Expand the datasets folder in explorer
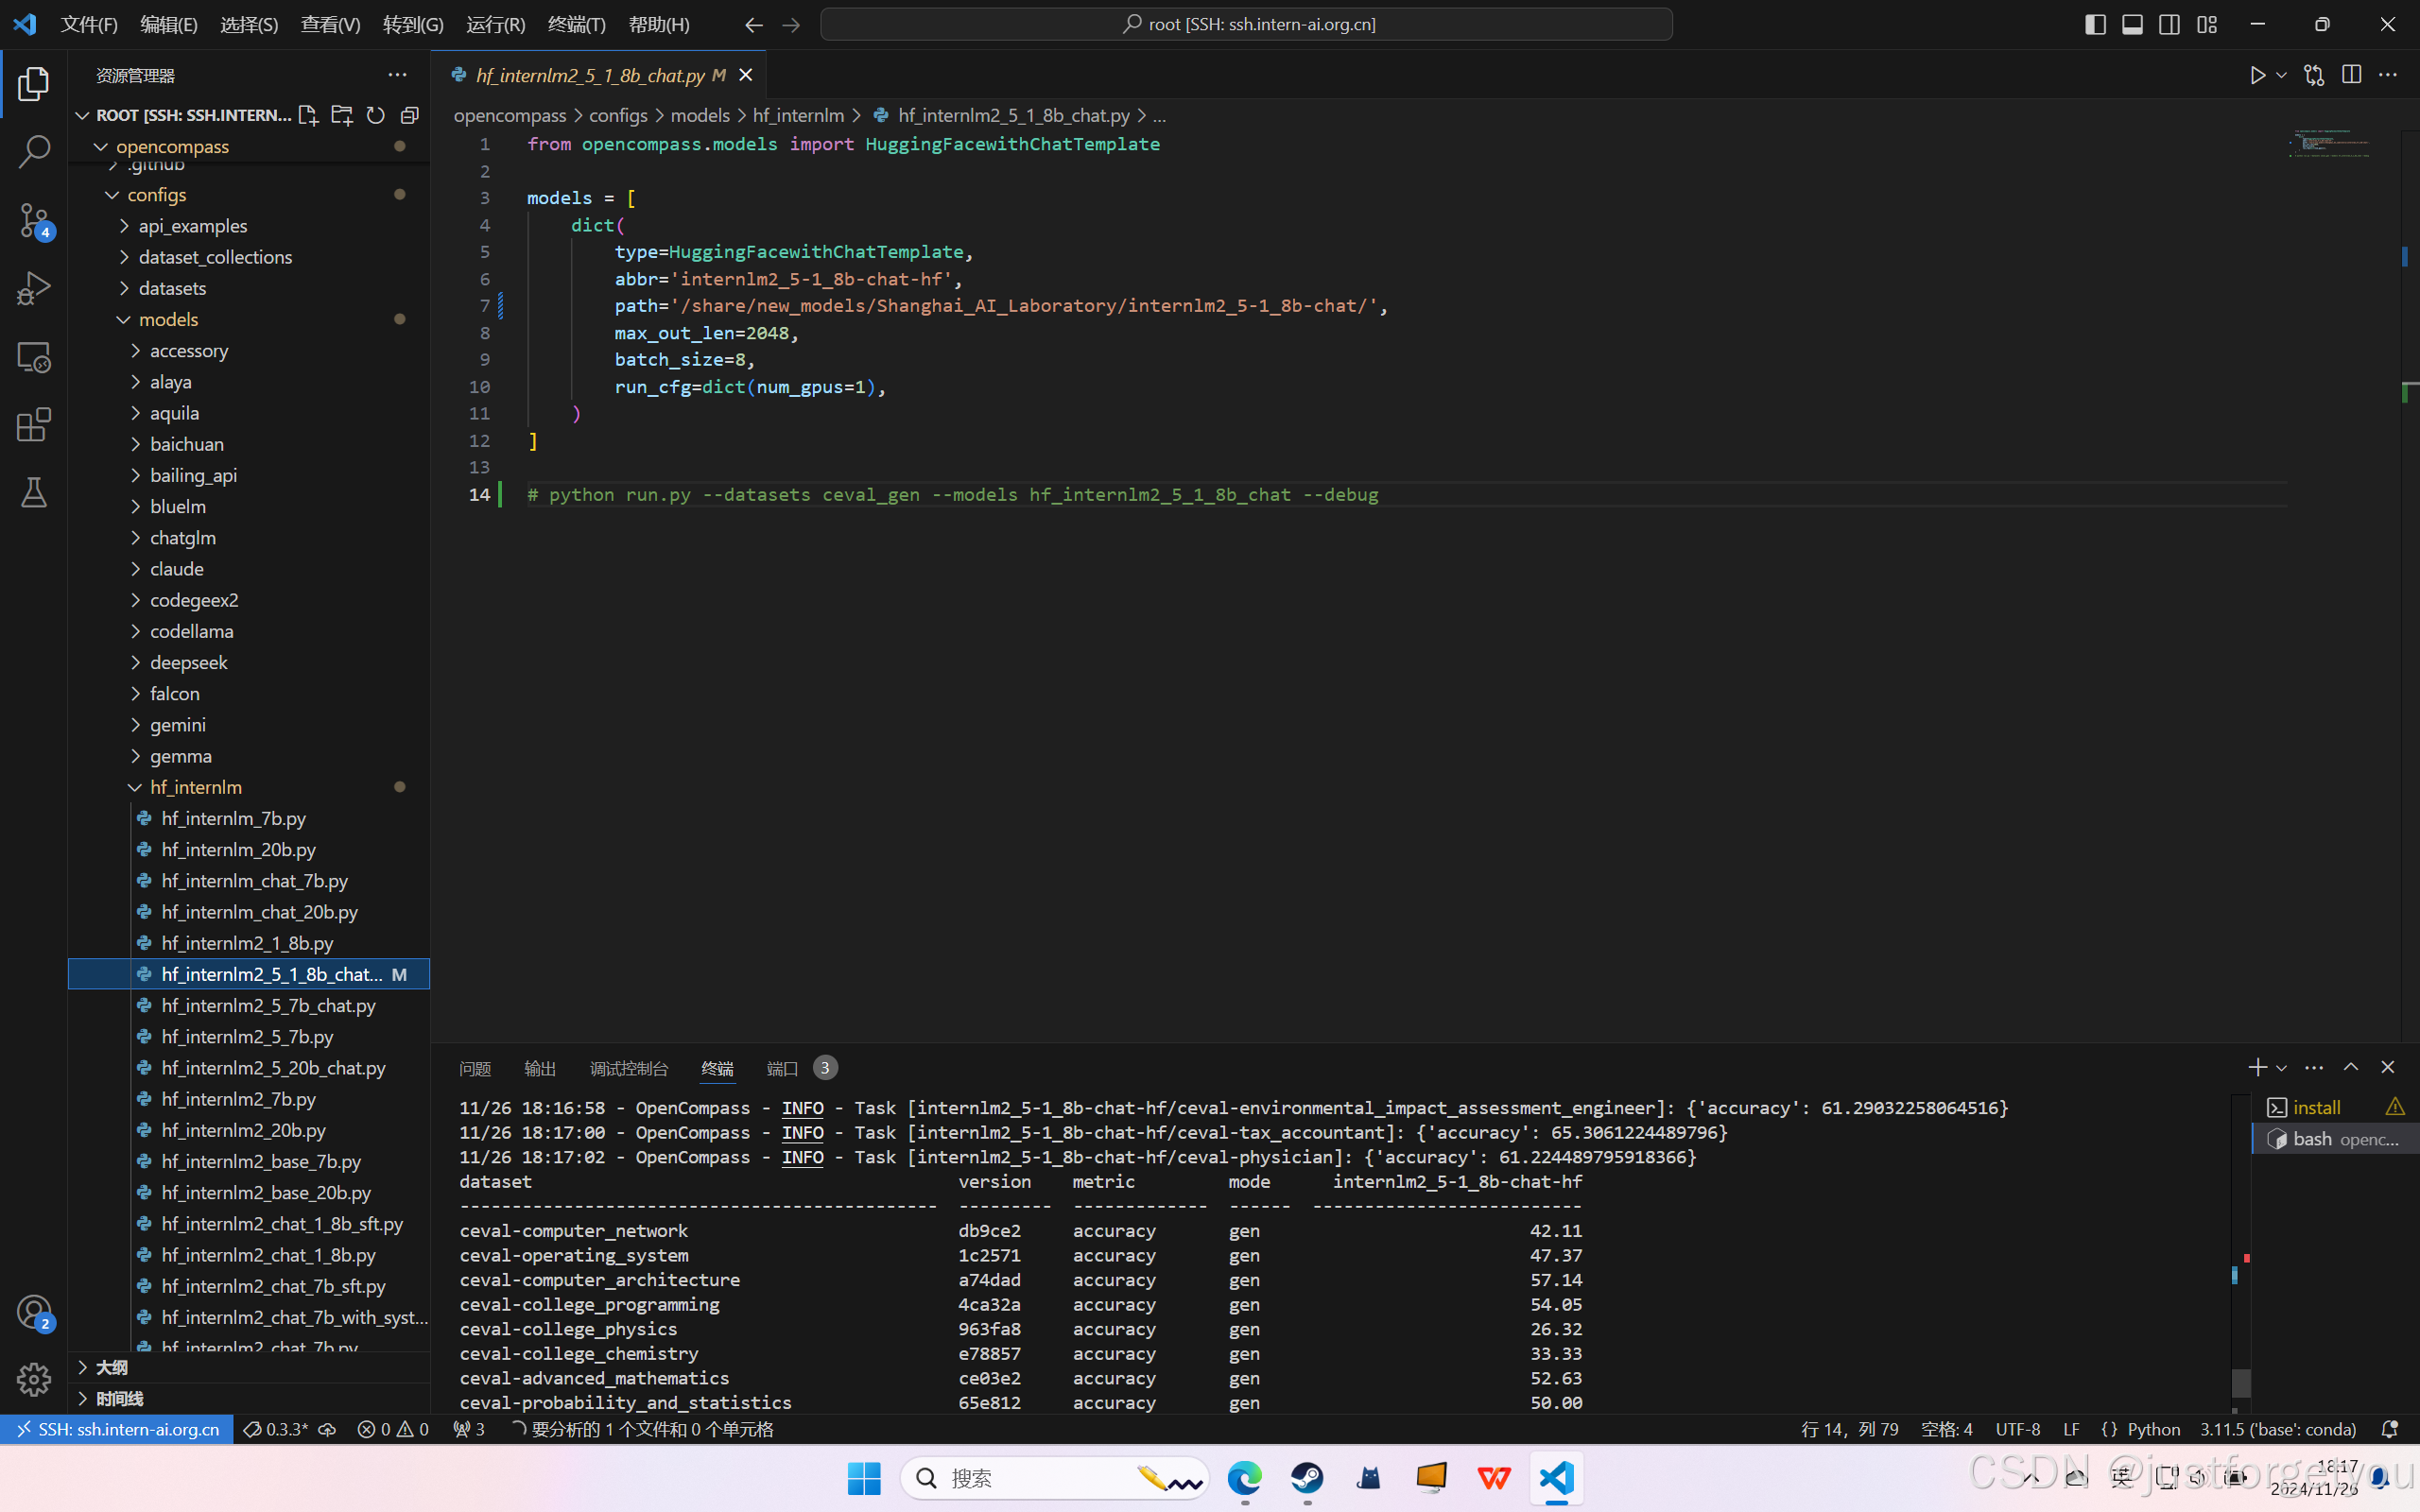Viewport: 2420px width, 1512px height. [172, 288]
